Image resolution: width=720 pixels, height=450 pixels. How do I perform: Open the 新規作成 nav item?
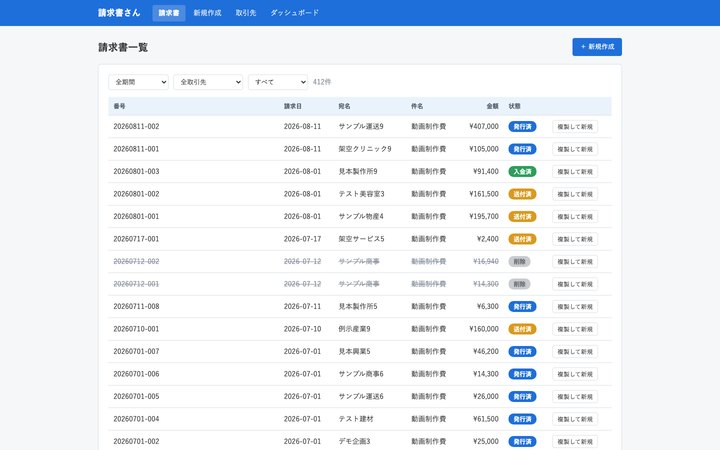(207, 13)
